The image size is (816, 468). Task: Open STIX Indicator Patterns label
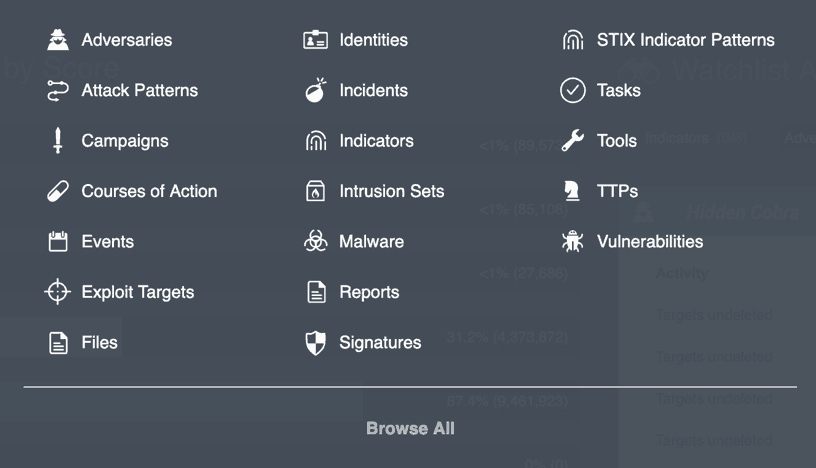tap(686, 40)
